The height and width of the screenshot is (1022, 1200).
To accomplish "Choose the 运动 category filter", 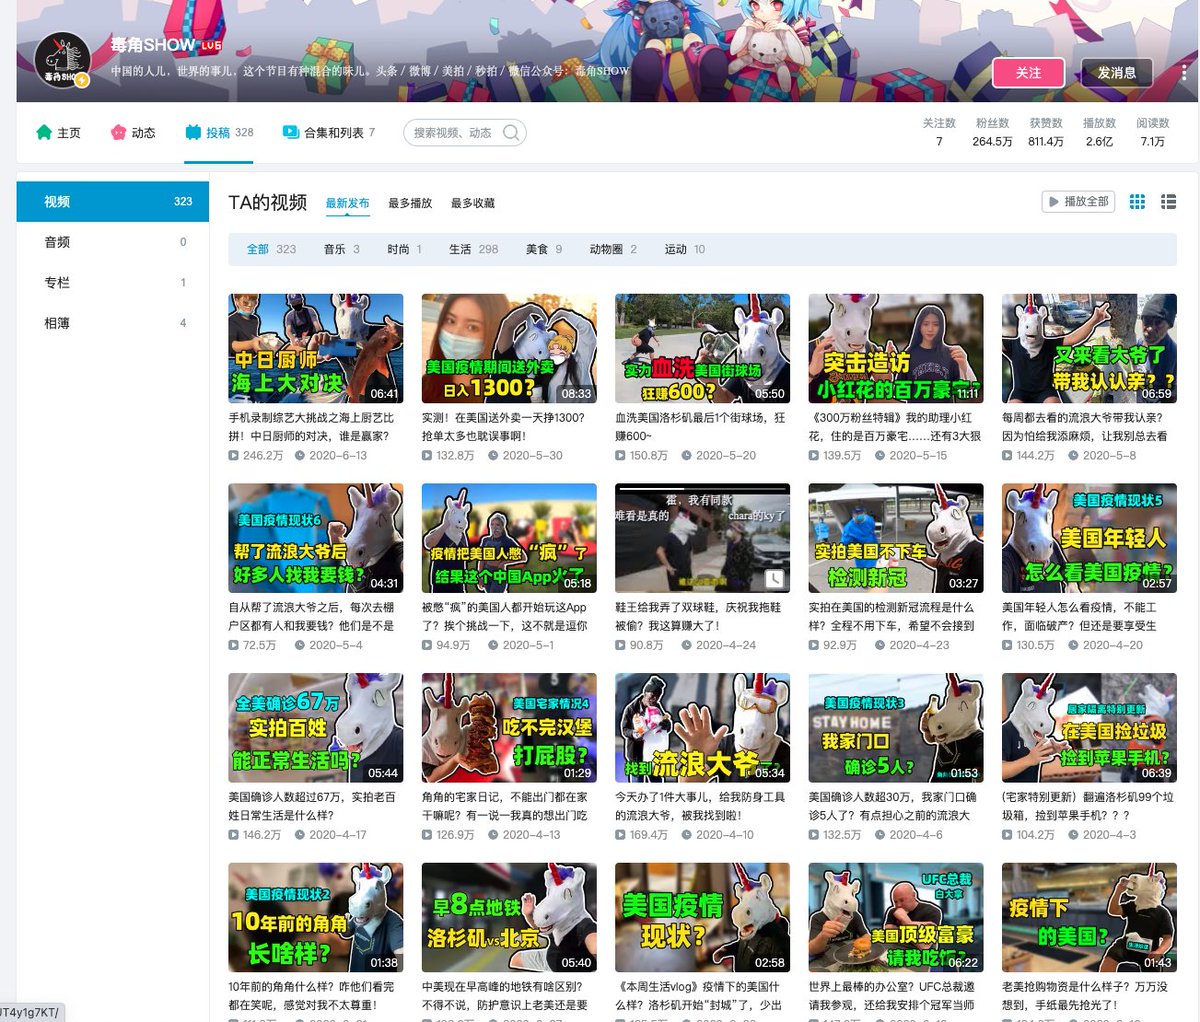I will (678, 249).
